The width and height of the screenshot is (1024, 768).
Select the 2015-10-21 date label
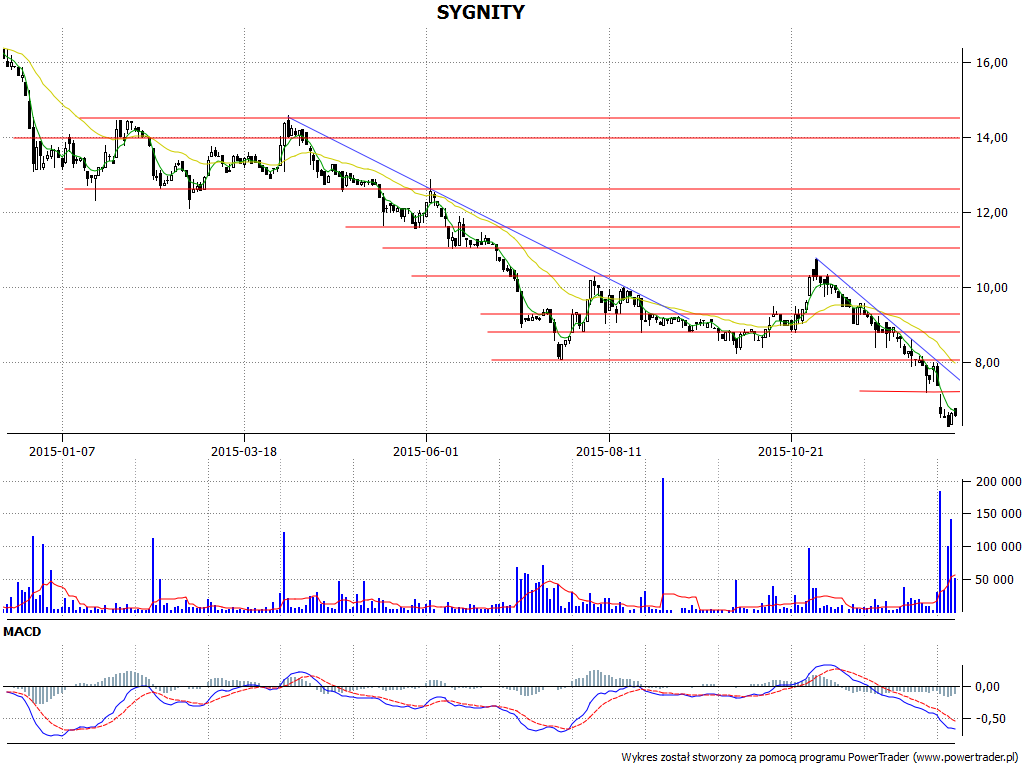coord(791,451)
